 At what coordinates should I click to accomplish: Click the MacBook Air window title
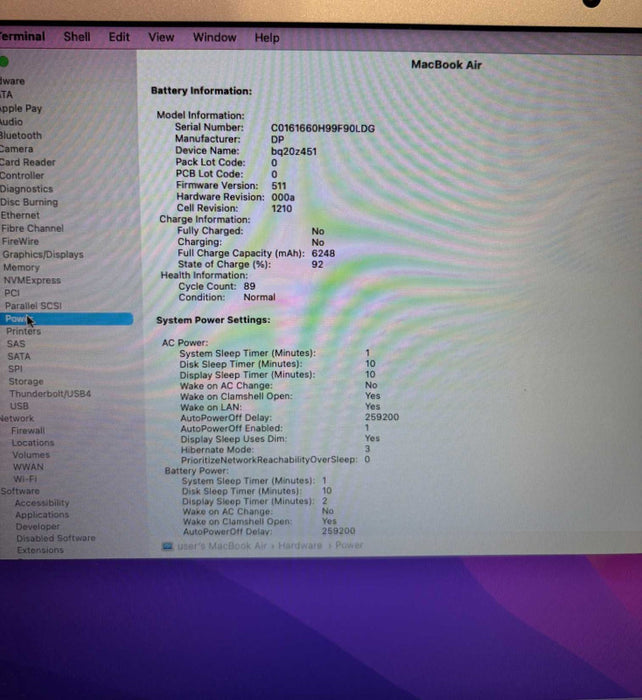[x=446, y=65]
